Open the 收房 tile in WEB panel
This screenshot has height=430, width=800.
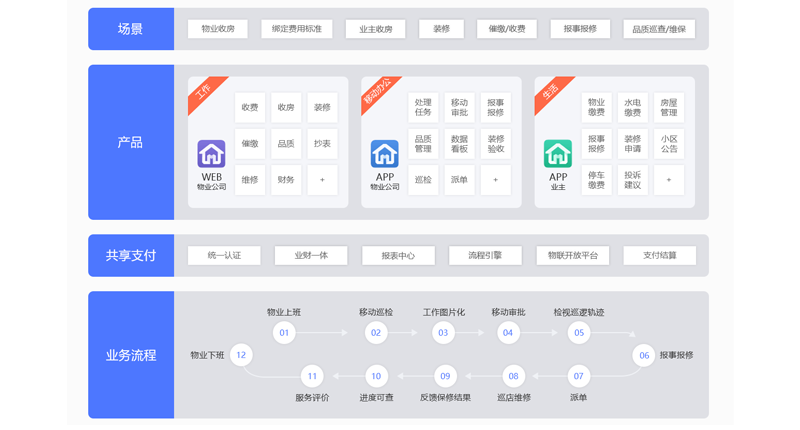tap(286, 107)
